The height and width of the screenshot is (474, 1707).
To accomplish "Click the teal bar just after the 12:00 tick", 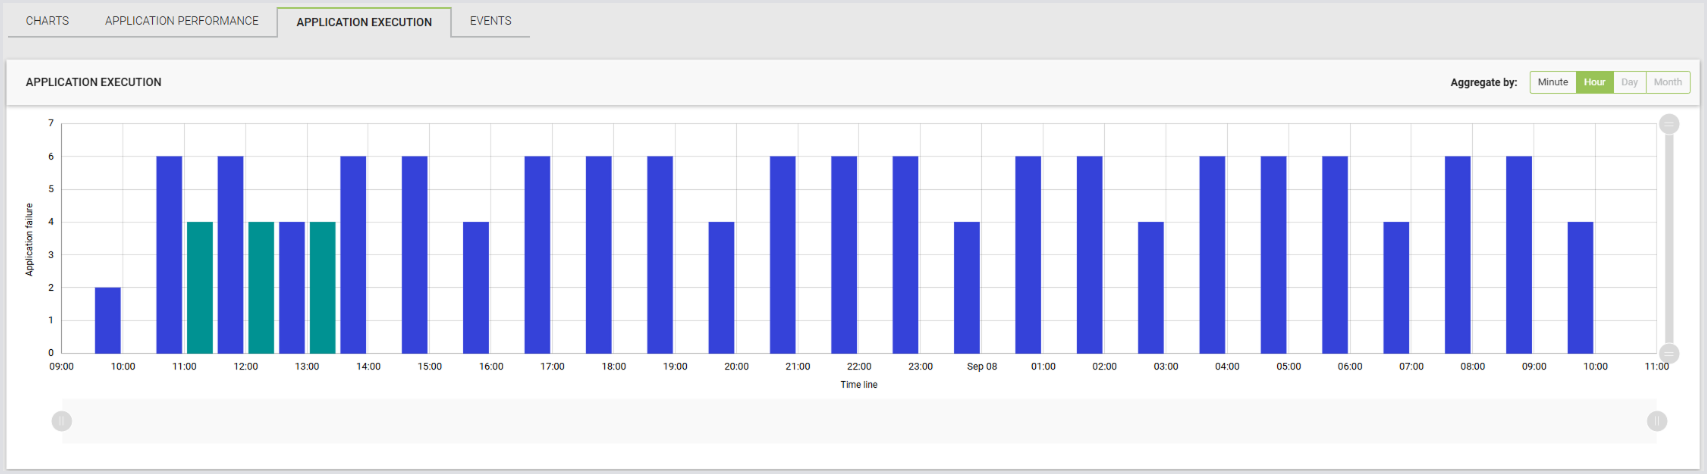I will coord(261,288).
